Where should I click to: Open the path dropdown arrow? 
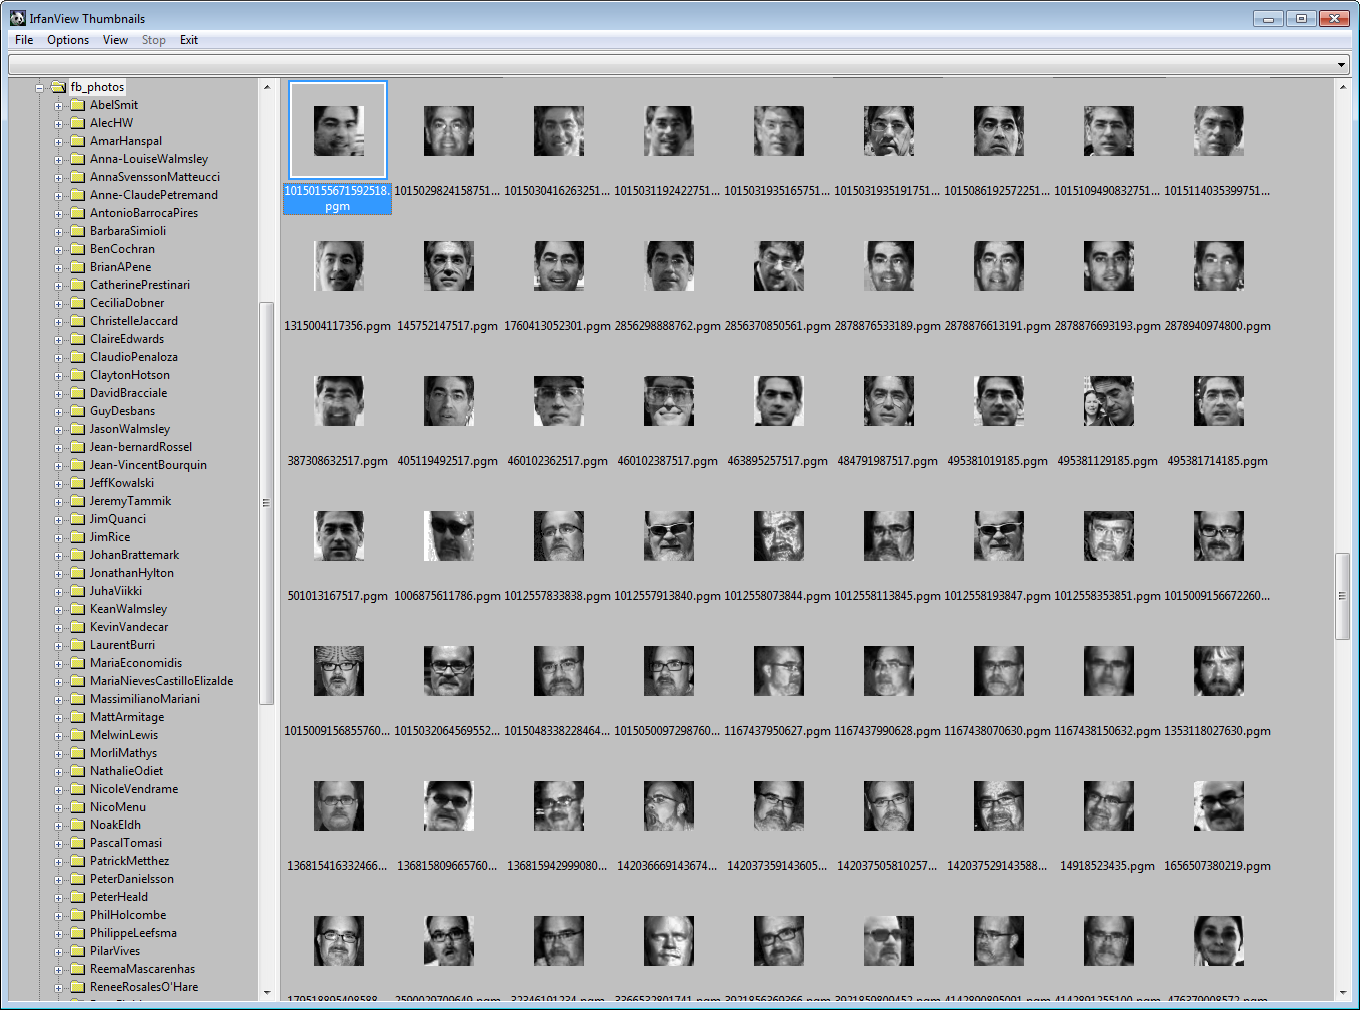pos(1342,65)
